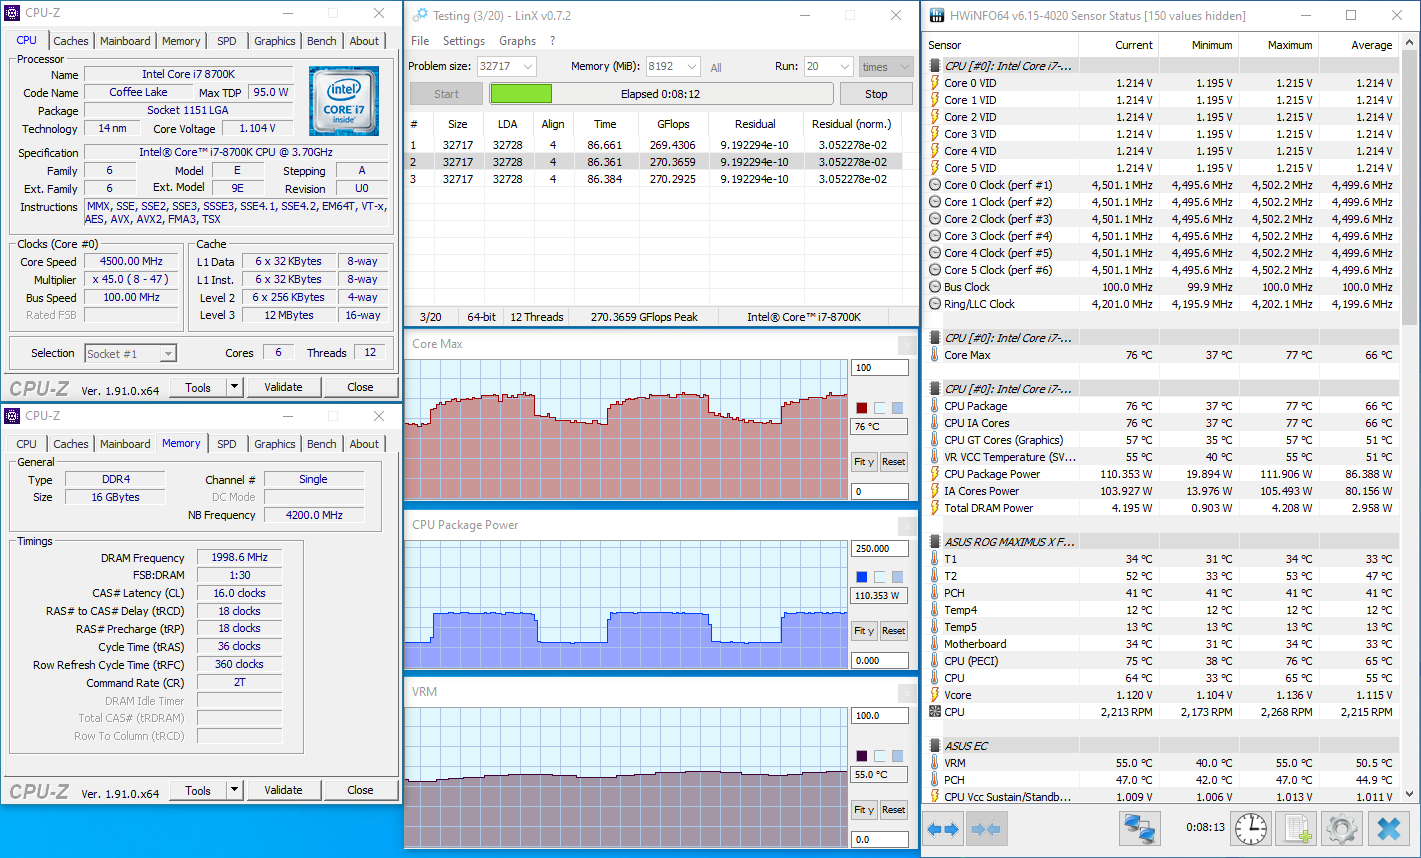Image resolution: width=1421 pixels, height=858 pixels.
Task: Click the 100.0 maximum field of VRM graph
Action: 879,716
